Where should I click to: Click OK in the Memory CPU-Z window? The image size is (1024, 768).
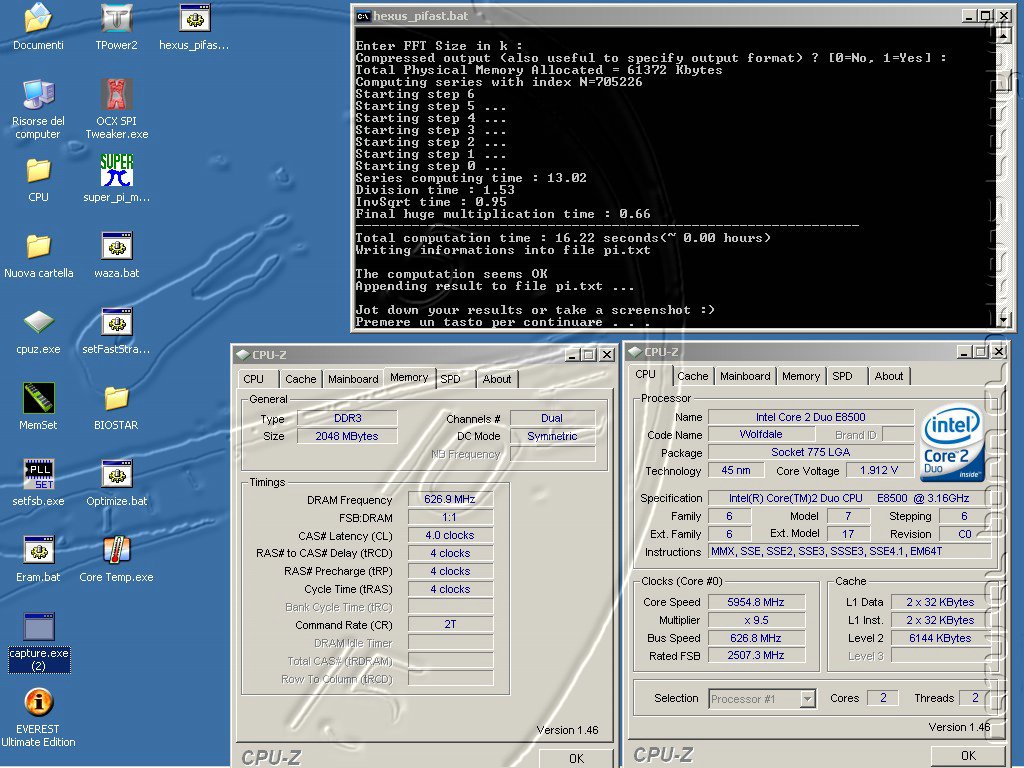coord(576,758)
